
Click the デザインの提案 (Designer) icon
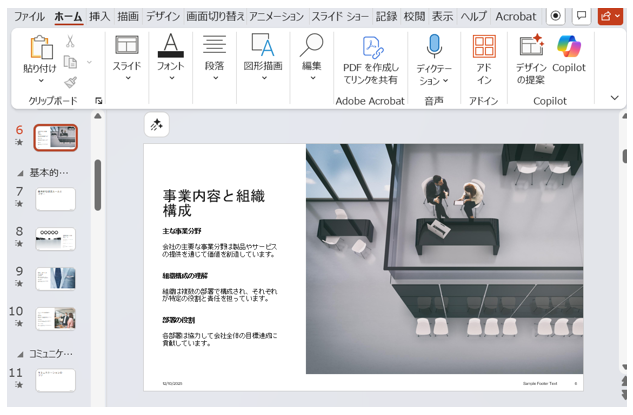[532, 45]
